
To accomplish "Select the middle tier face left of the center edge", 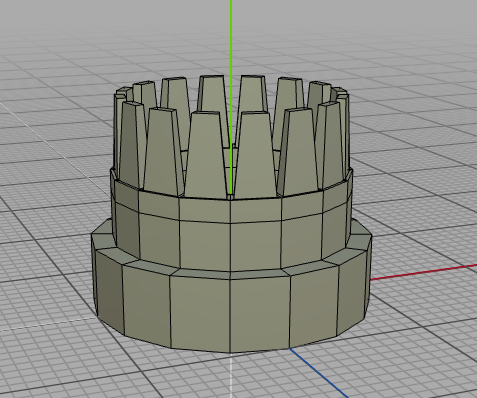I will pos(205,245).
